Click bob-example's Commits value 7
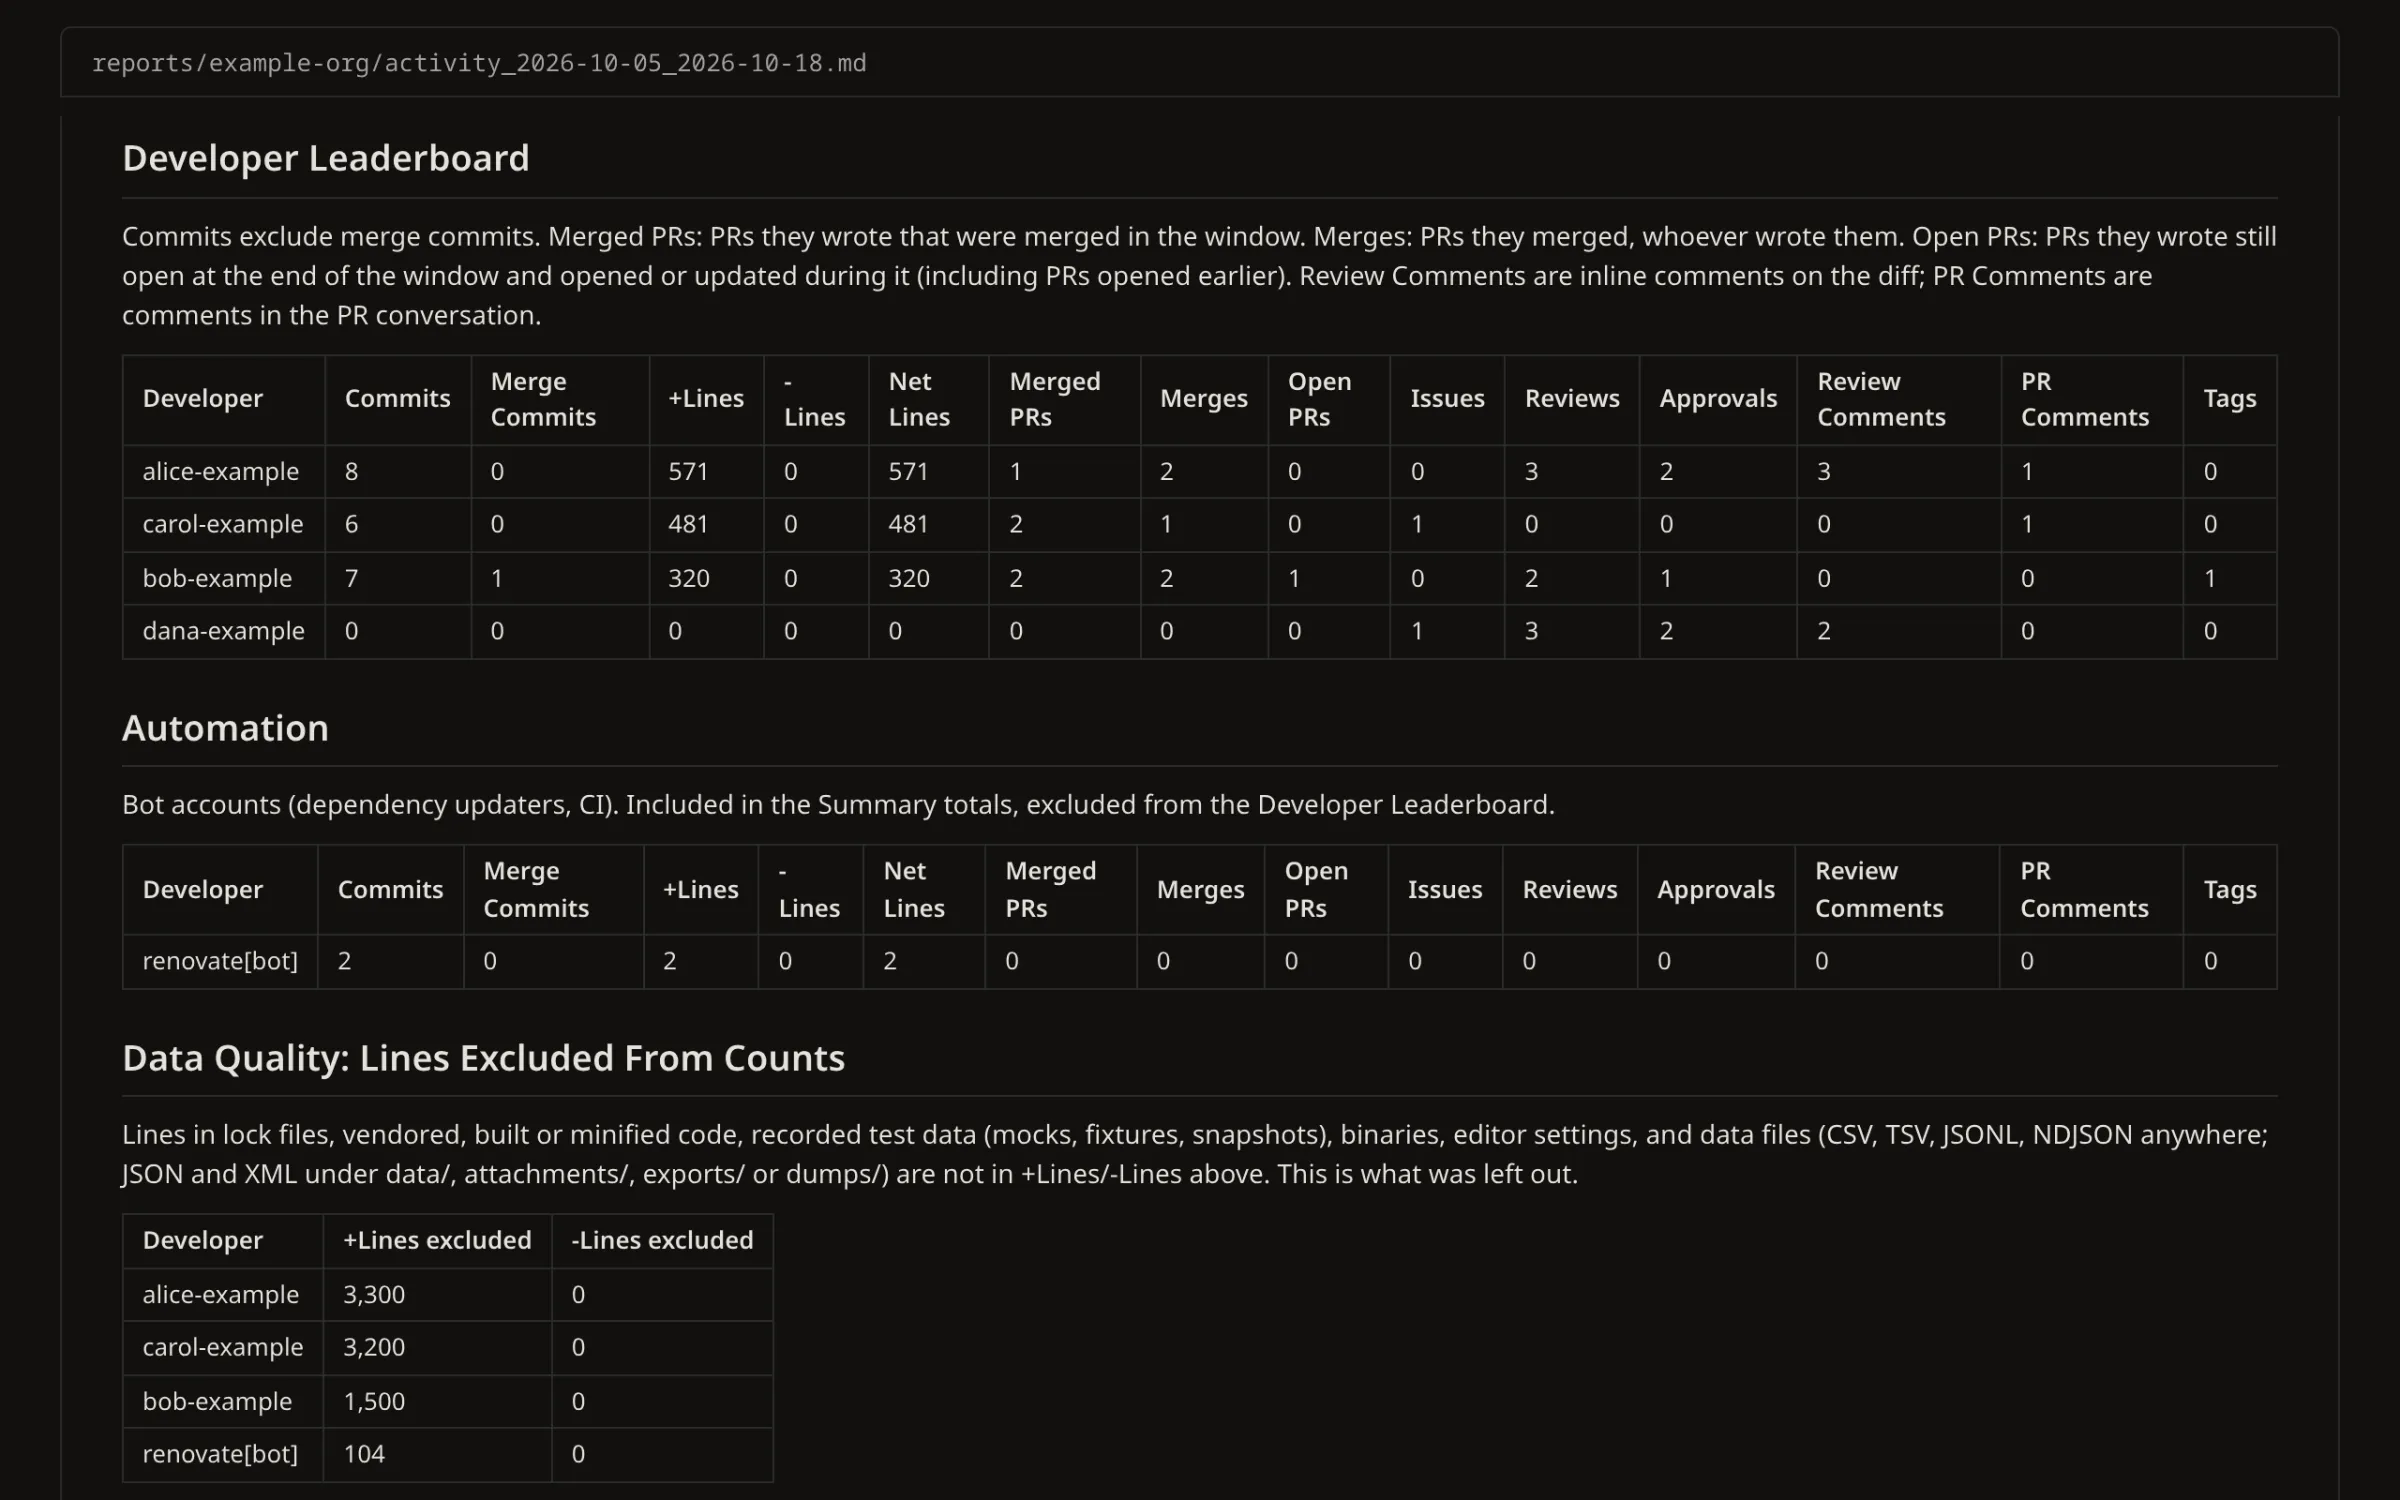This screenshot has height=1500, width=2400. coord(351,578)
